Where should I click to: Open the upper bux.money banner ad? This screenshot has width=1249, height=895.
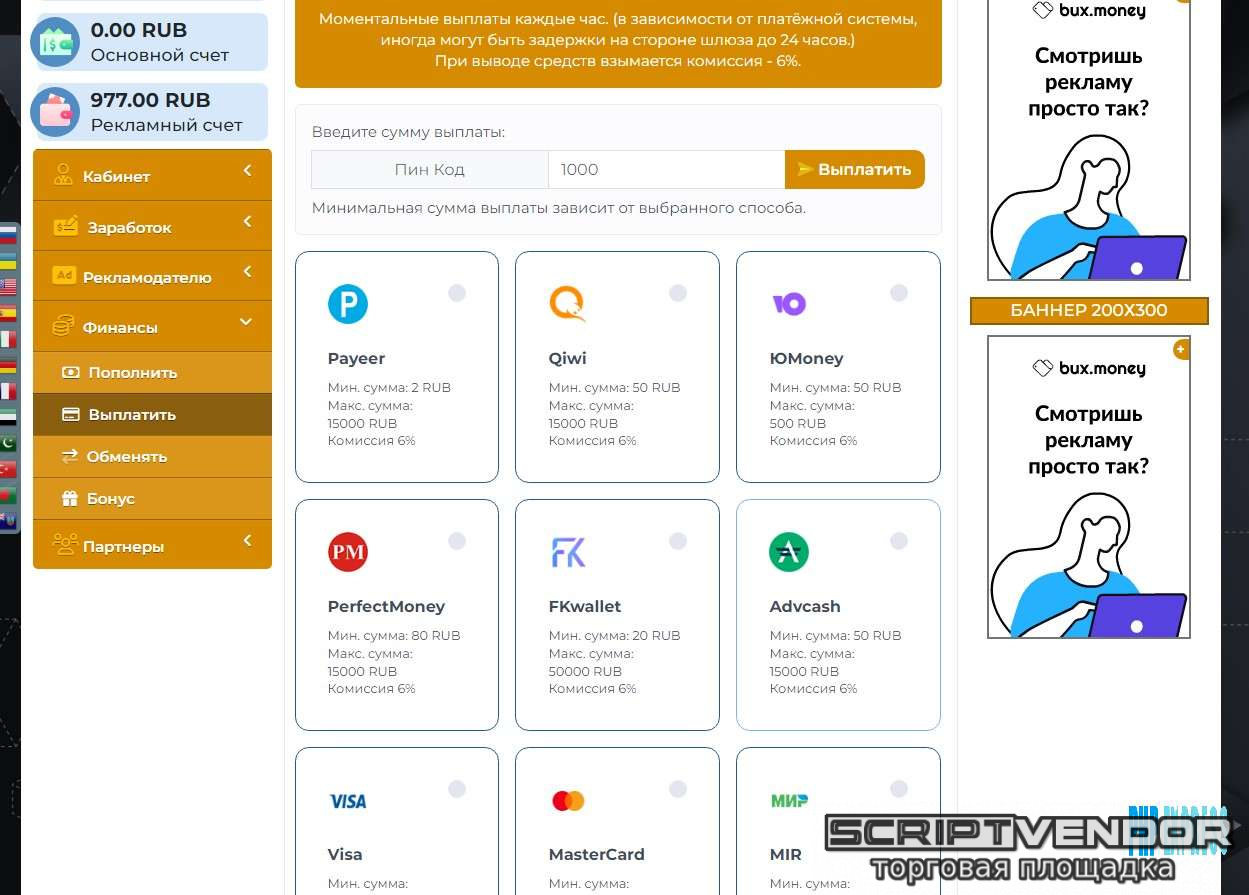[x=1089, y=139]
